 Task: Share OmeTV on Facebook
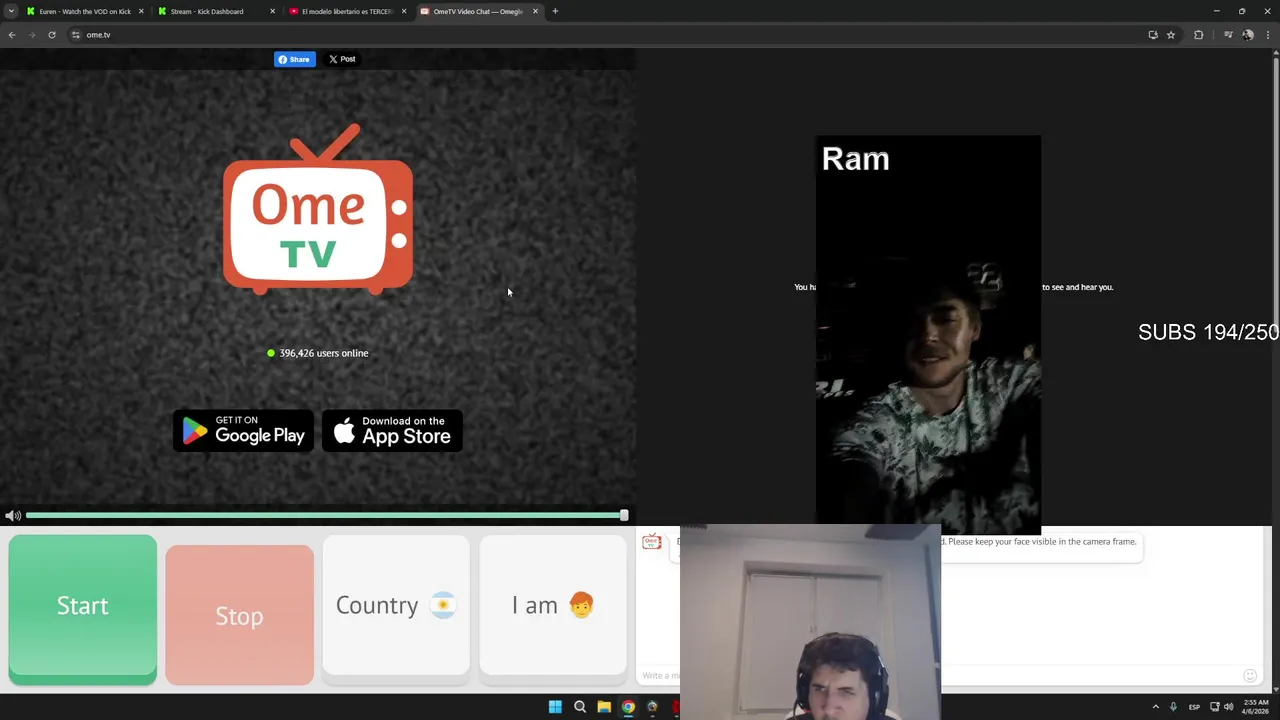pos(295,59)
